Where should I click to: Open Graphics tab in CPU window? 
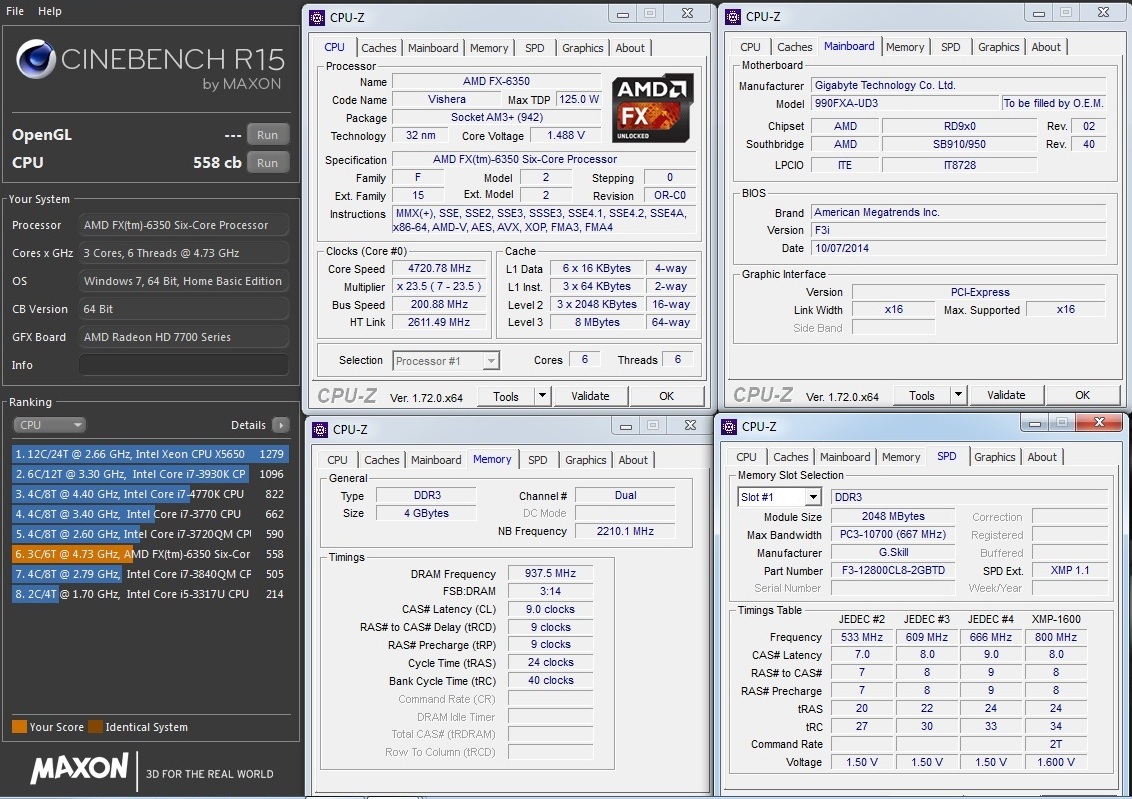(583, 48)
